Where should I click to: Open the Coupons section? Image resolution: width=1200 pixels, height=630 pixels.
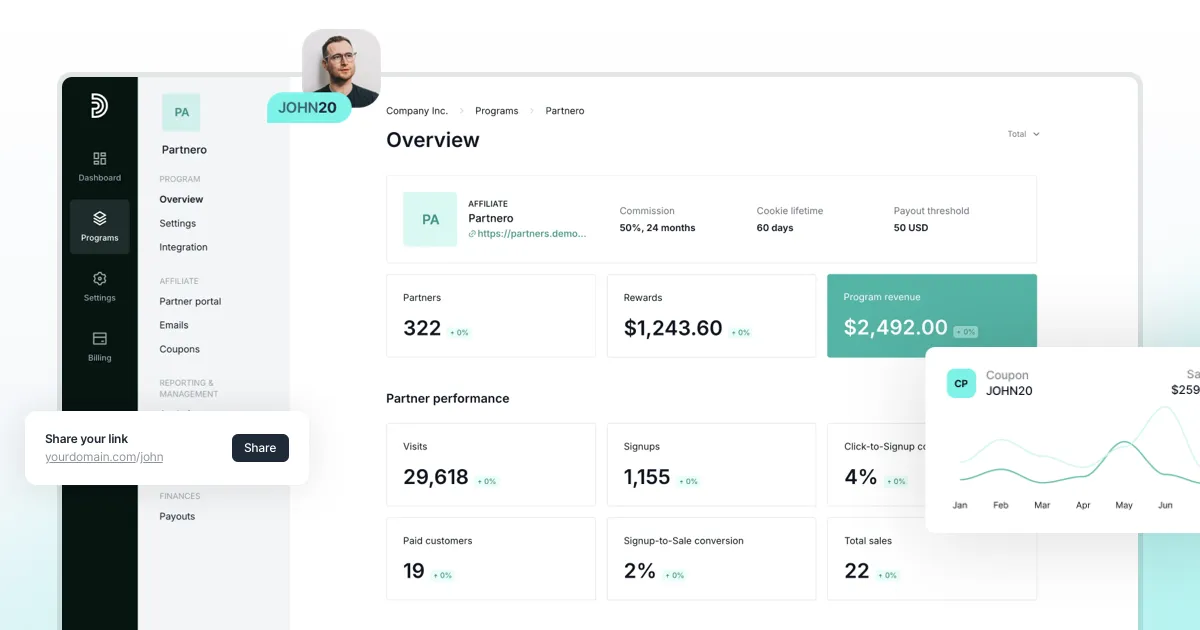[x=179, y=349]
